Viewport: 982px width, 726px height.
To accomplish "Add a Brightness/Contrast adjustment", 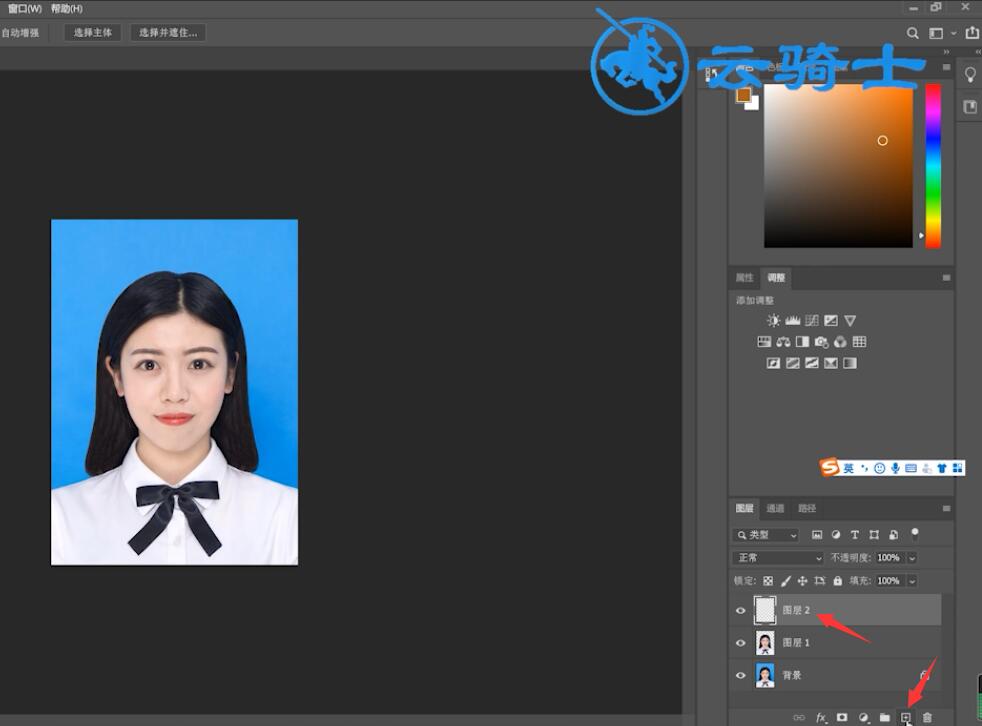I will click(x=773, y=321).
